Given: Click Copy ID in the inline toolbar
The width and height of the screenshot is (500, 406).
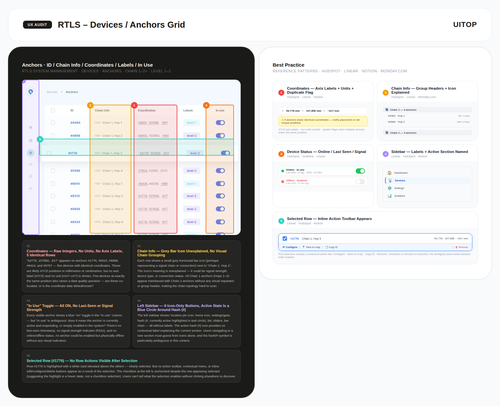Looking at the screenshot, I should [332, 247].
